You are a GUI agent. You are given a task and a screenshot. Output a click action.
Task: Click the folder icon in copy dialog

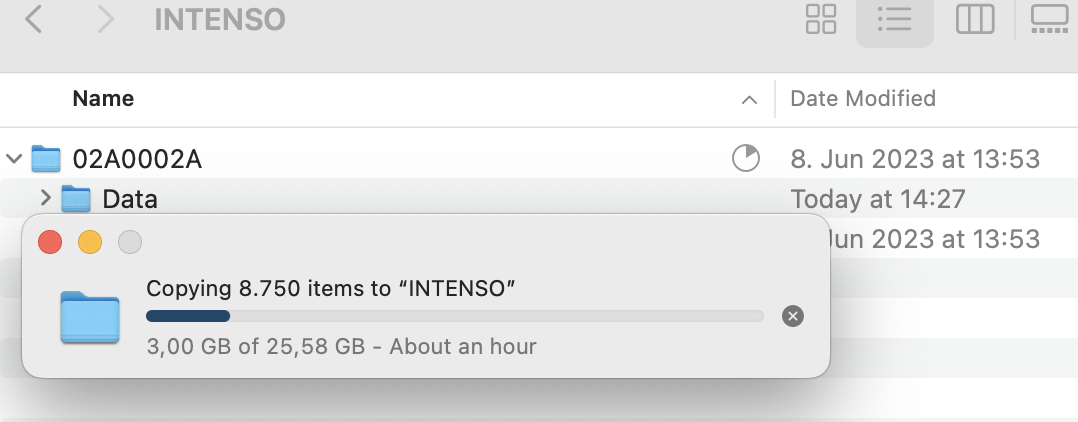[x=90, y=316]
